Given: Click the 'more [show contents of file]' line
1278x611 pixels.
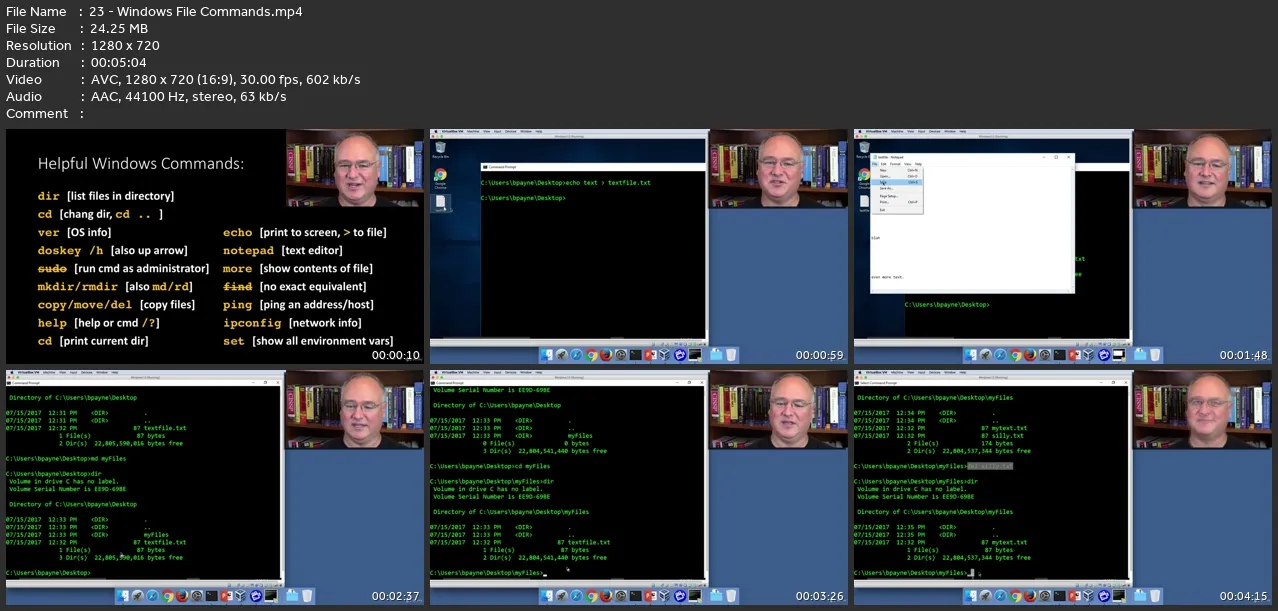Looking at the screenshot, I should (x=298, y=268).
